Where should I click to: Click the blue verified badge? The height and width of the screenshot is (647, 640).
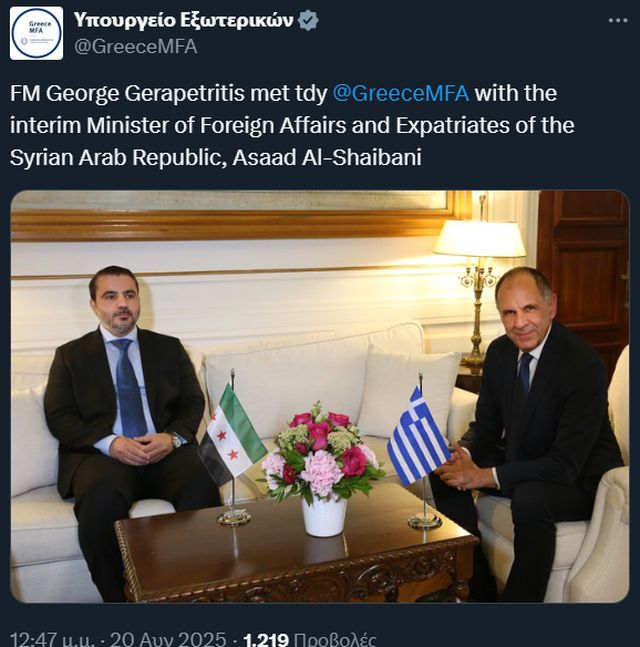308,20
